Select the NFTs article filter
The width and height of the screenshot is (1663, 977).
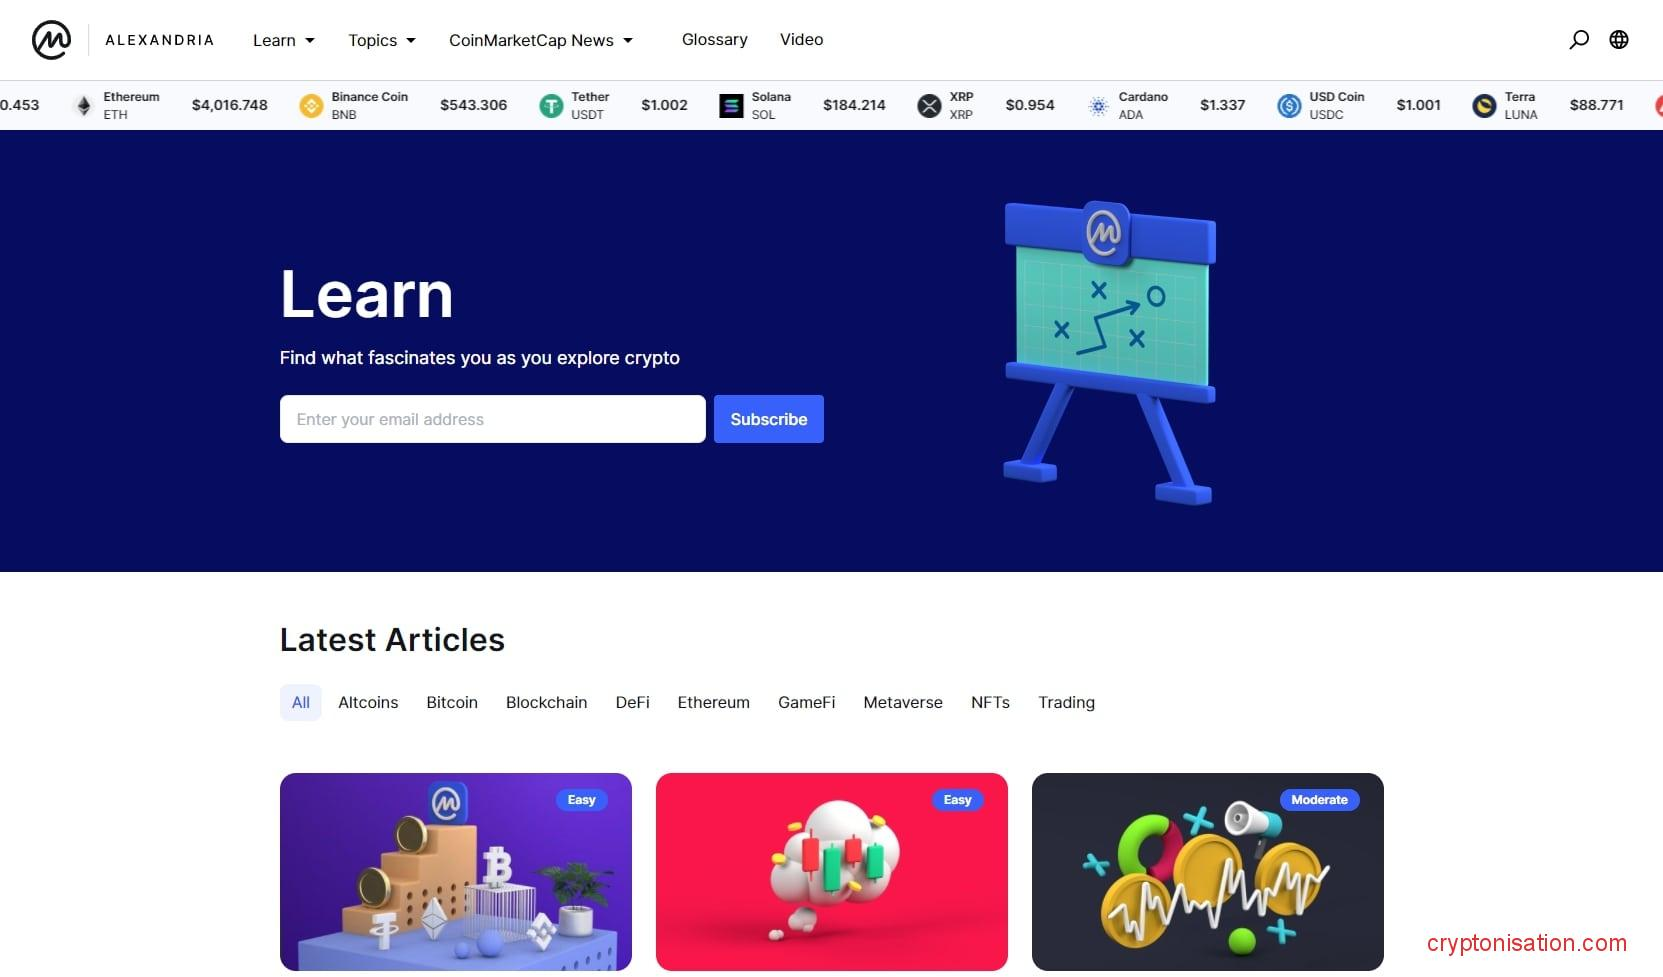[x=990, y=702]
